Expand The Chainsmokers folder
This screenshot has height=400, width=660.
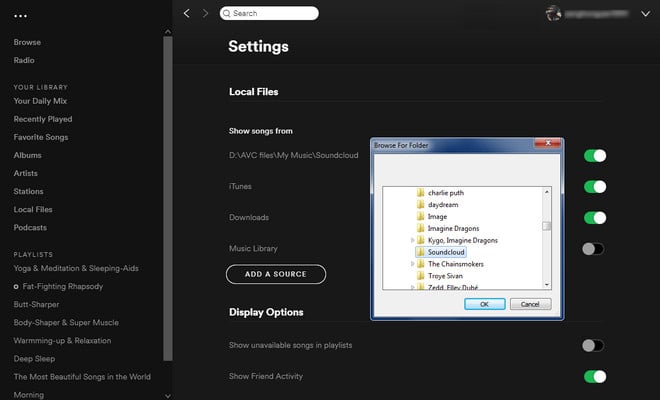click(412, 264)
